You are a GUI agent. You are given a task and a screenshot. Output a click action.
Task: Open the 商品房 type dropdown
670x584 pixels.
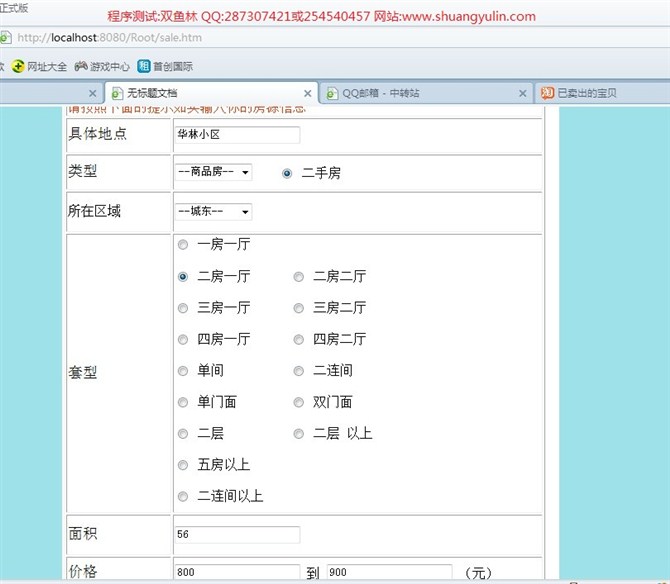coord(213,172)
